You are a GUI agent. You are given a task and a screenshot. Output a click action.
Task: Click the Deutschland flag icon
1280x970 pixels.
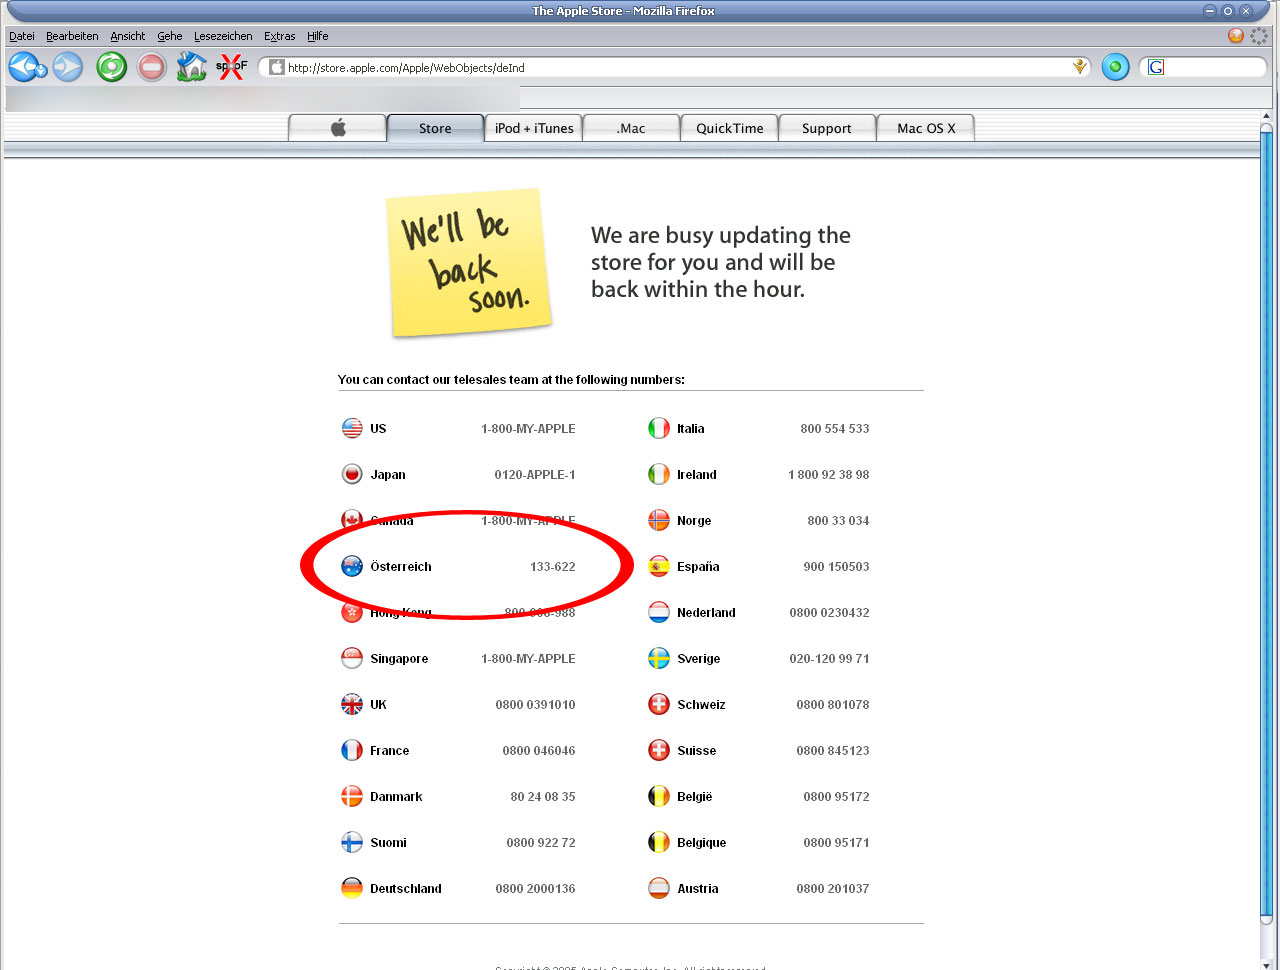352,888
